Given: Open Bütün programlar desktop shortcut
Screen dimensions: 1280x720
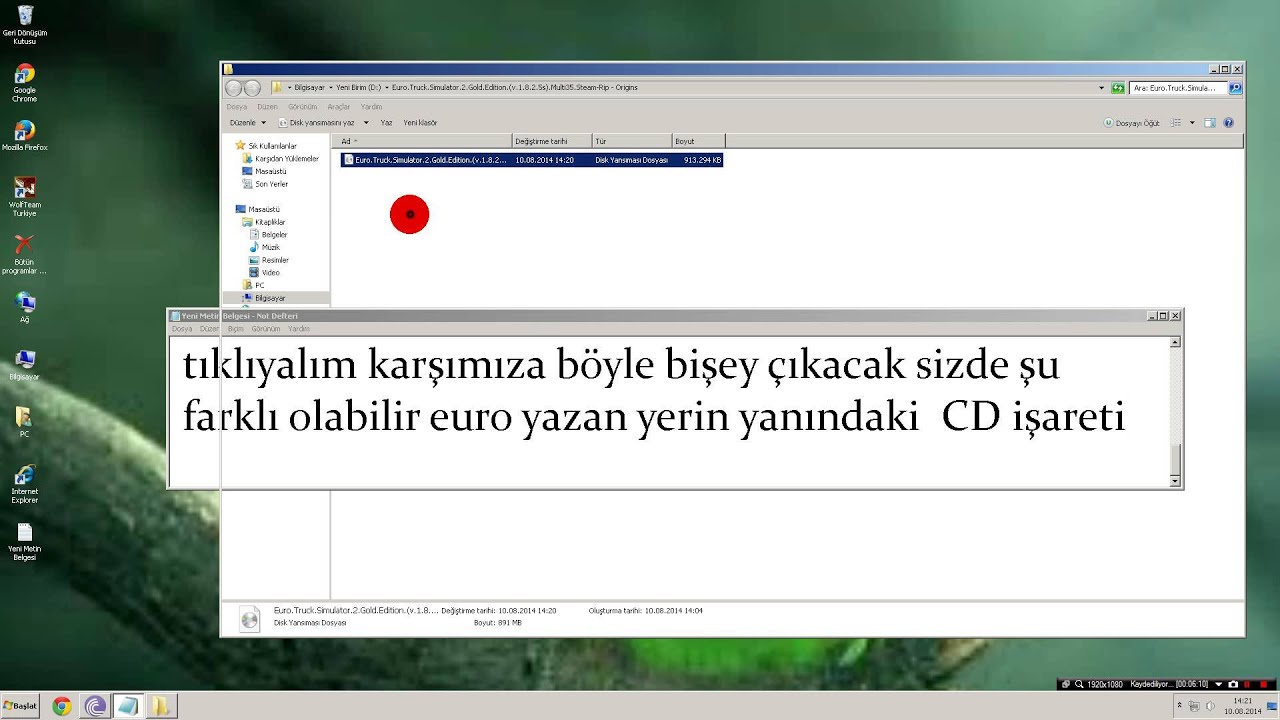Looking at the screenshot, I should [25, 255].
